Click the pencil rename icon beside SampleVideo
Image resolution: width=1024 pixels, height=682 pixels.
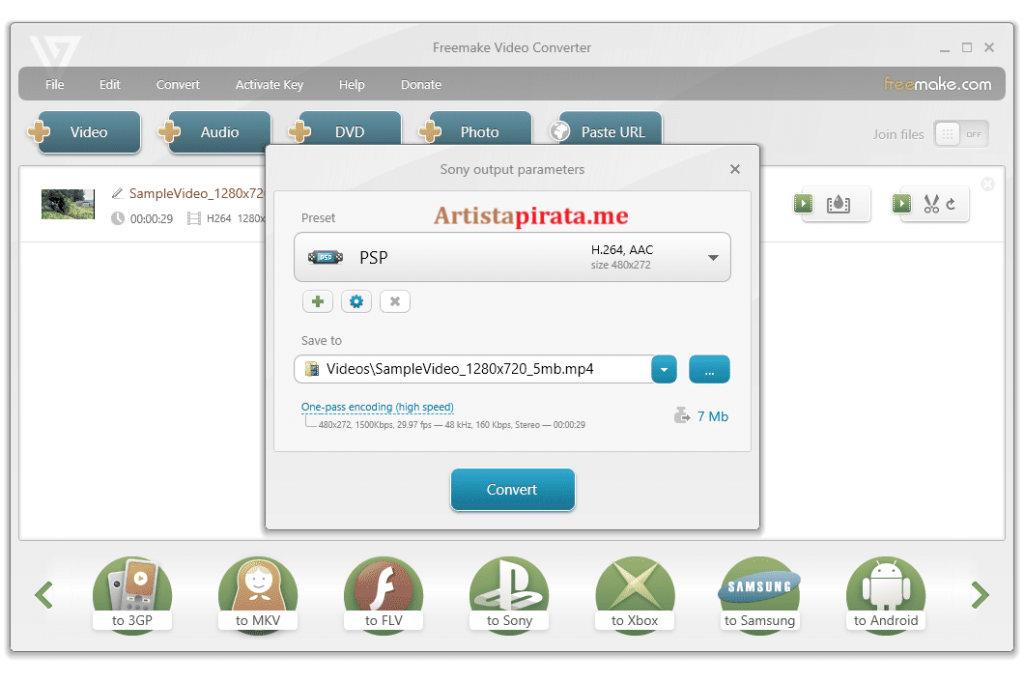[x=118, y=193]
